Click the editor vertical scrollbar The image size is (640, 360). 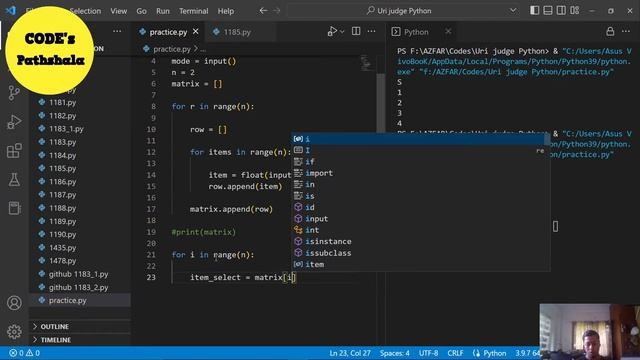click(381, 102)
